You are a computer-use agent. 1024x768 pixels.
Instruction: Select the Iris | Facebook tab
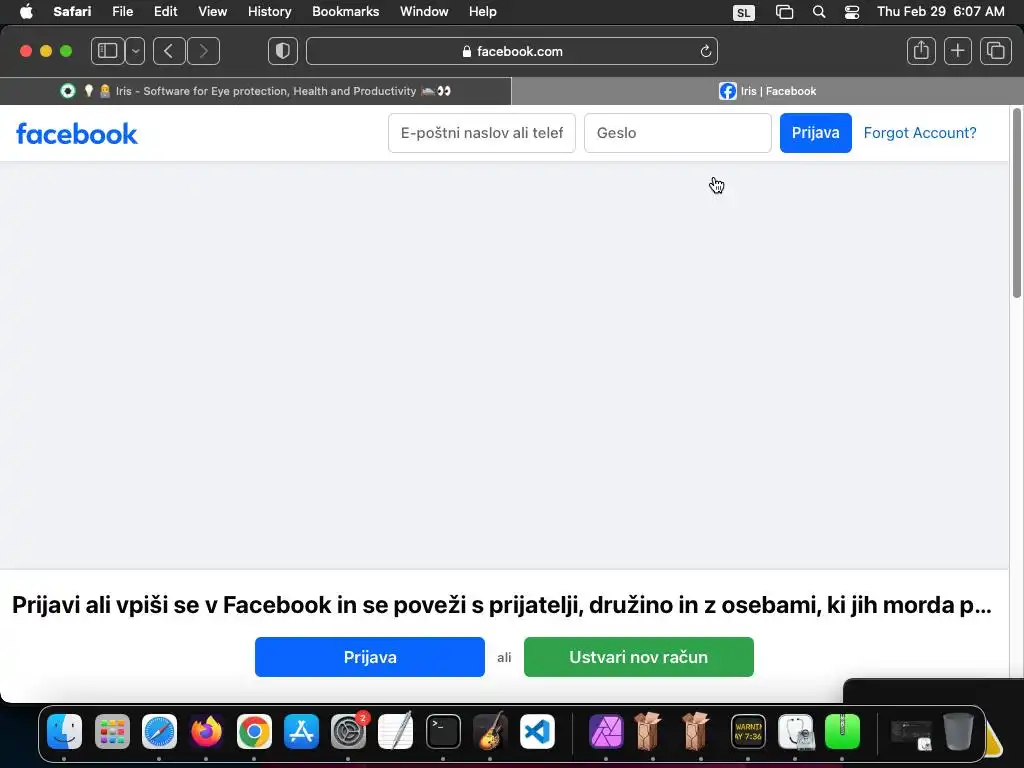coord(767,91)
